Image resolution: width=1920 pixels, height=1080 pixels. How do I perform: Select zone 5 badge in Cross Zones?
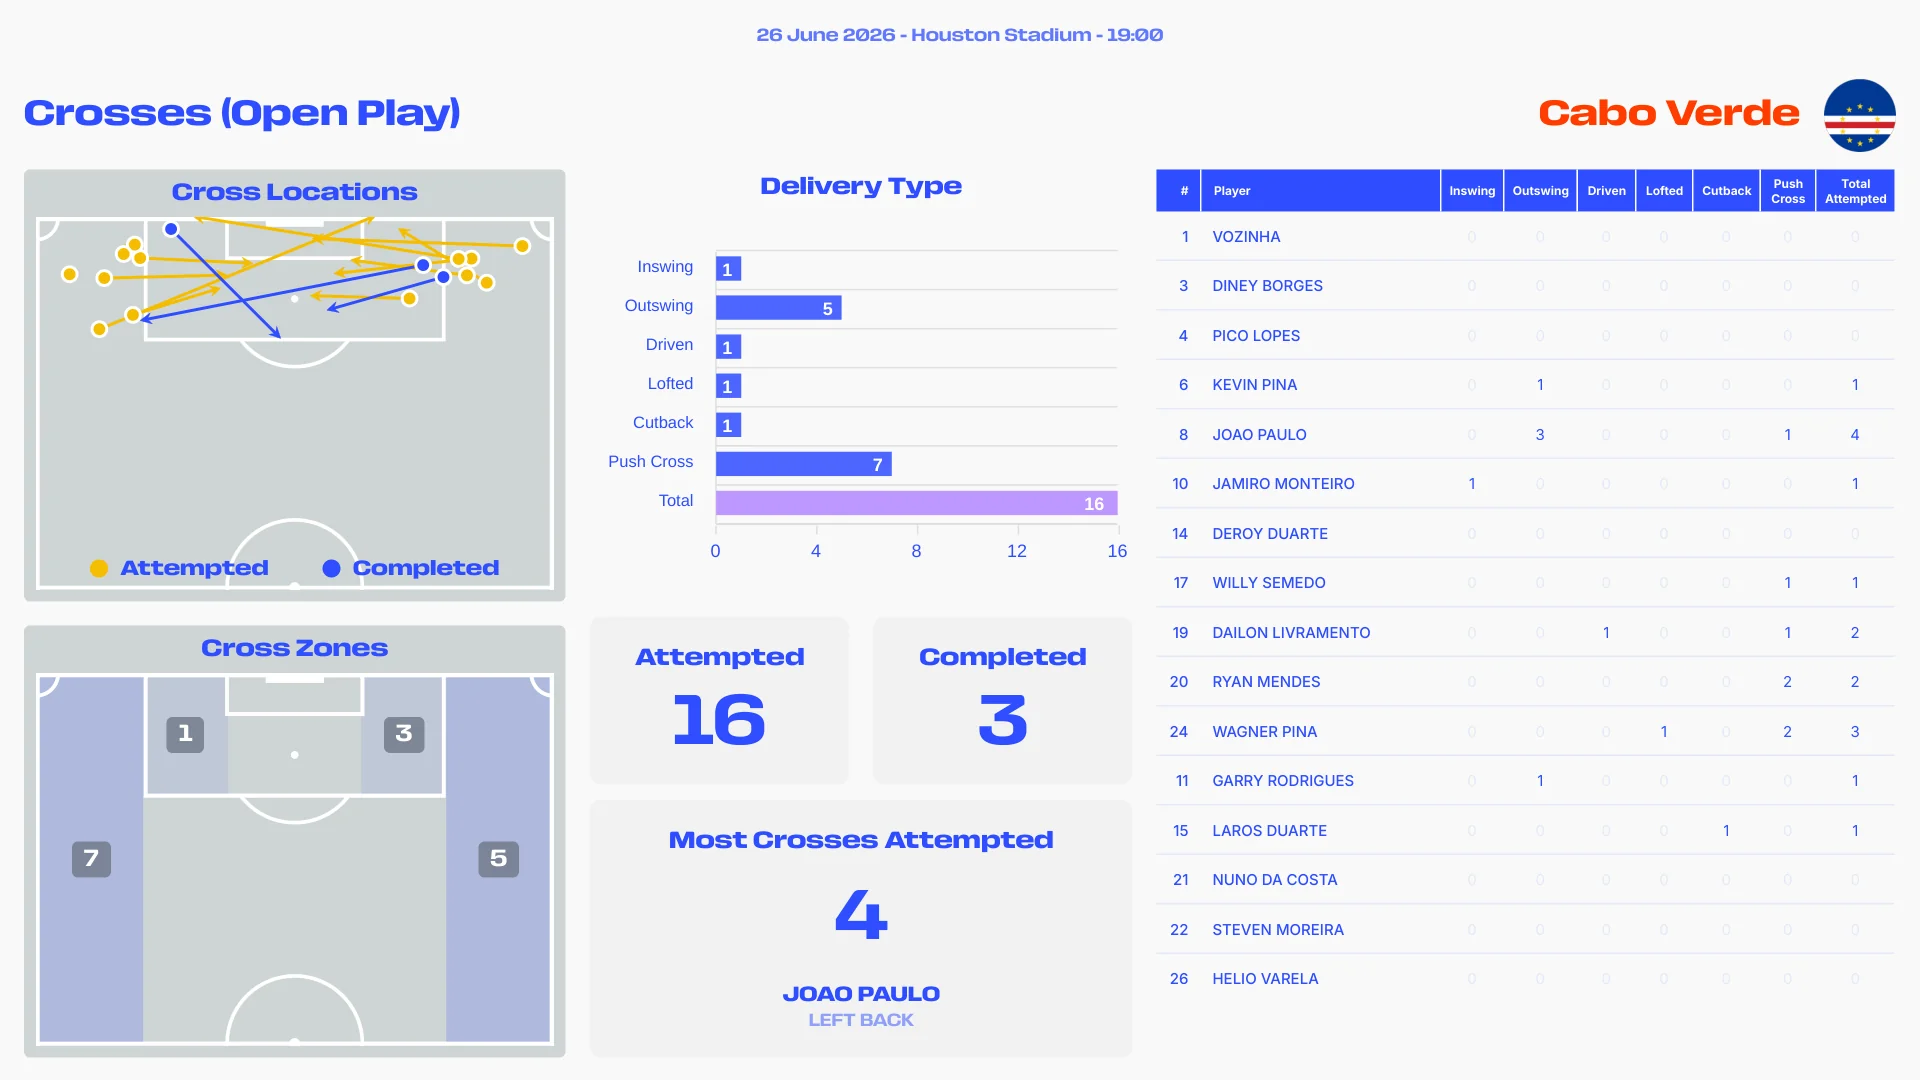coord(498,858)
